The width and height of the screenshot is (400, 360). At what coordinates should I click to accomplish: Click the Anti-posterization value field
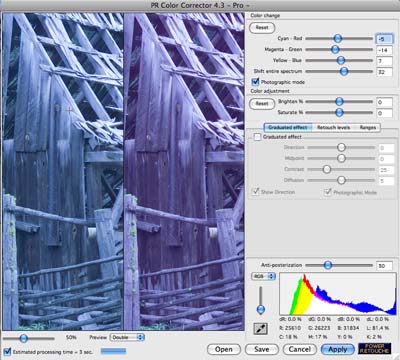click(x=384, y=266)
